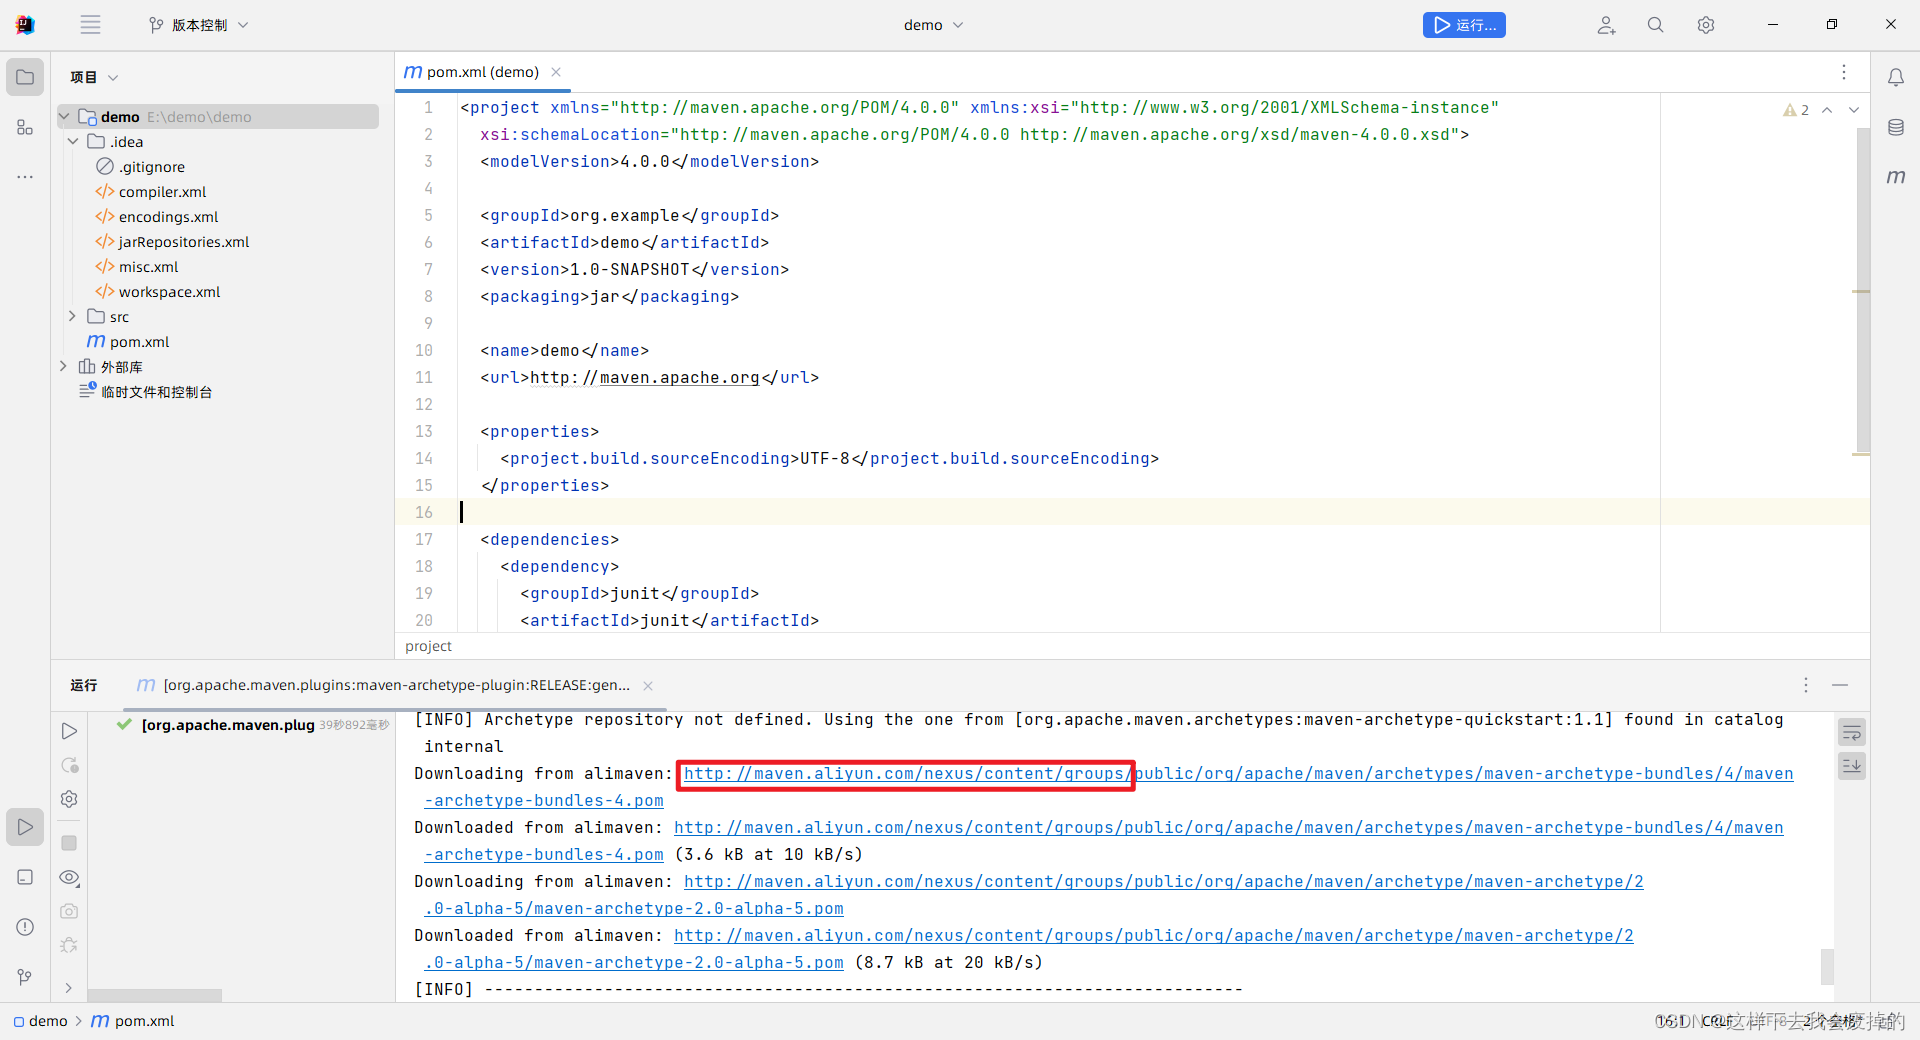This screenshot has width=1920, height=1040.
Task: Select the maven plugin run result entry
Action: coord(254,725)
